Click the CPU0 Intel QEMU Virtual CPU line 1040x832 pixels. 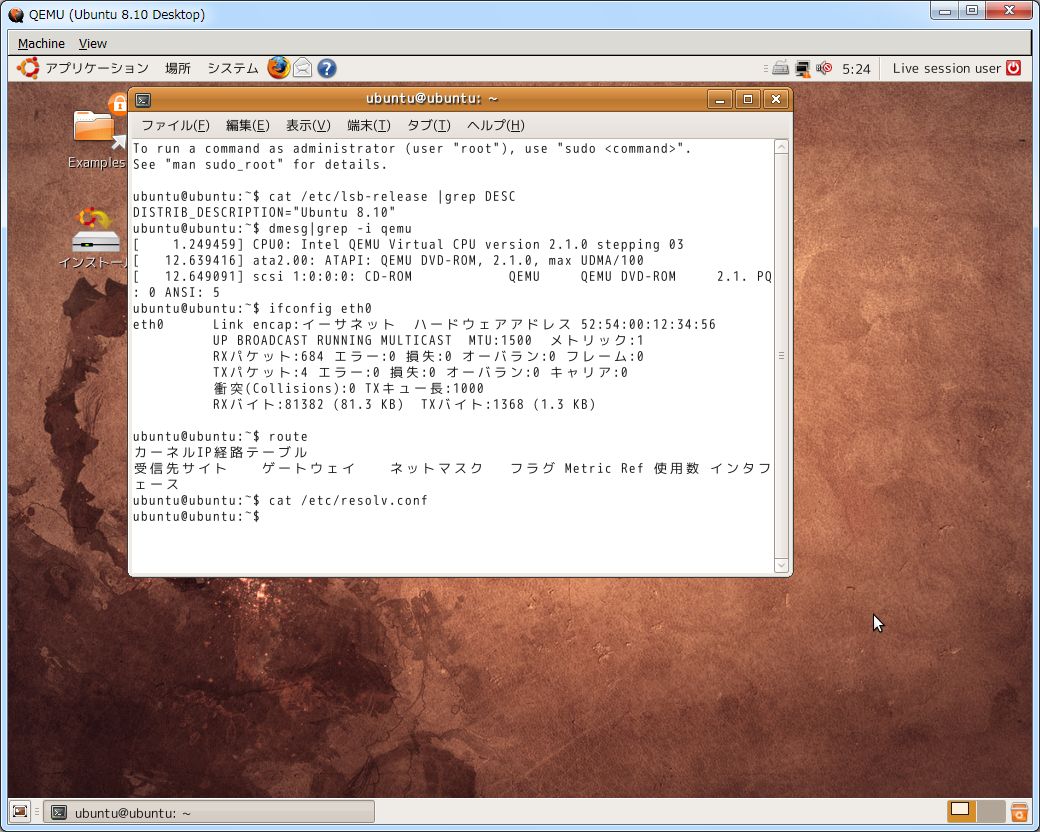[x=408, y=244]
